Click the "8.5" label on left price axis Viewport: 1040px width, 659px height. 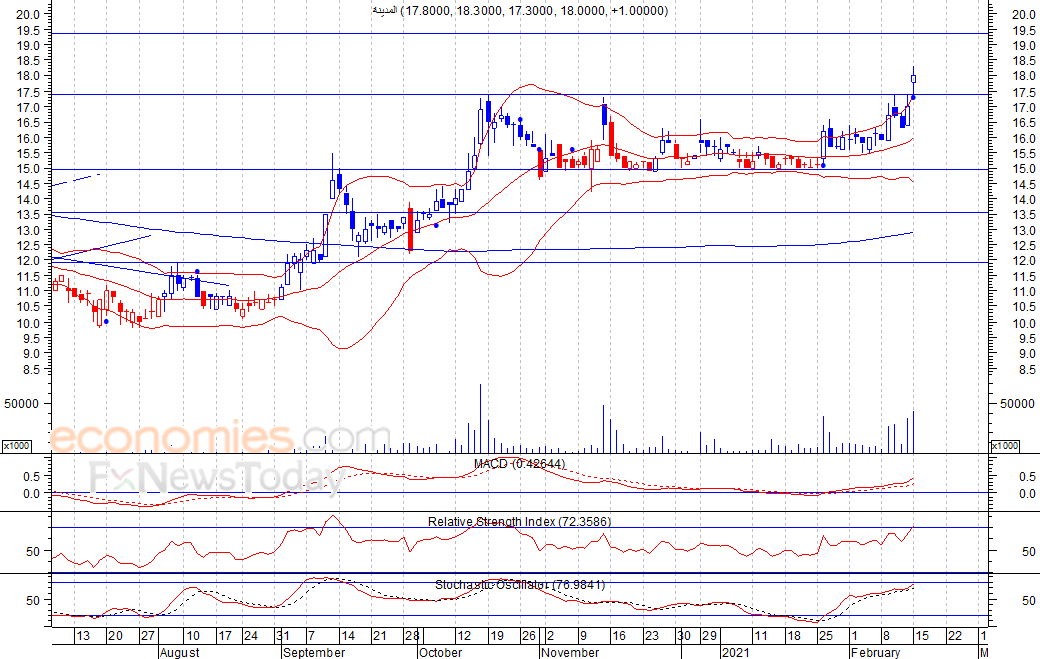click(x=32, y=369)
